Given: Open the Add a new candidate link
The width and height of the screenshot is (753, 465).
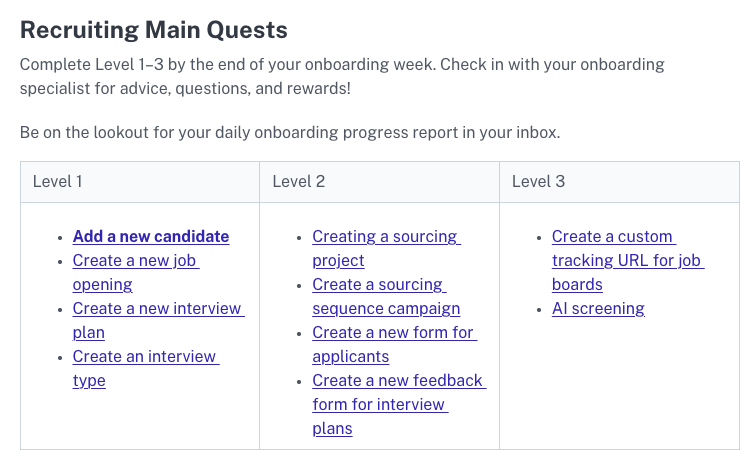Looking at the screenshot, I should (151, 237).
